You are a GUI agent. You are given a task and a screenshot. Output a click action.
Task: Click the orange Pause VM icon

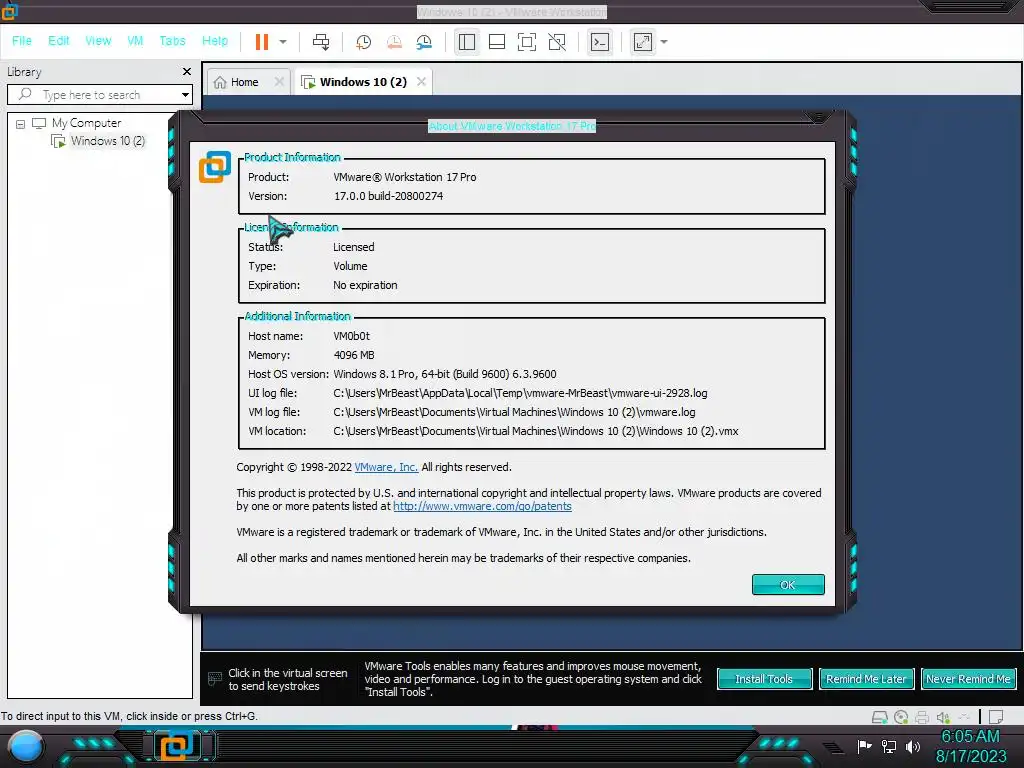tap(262, 42)
